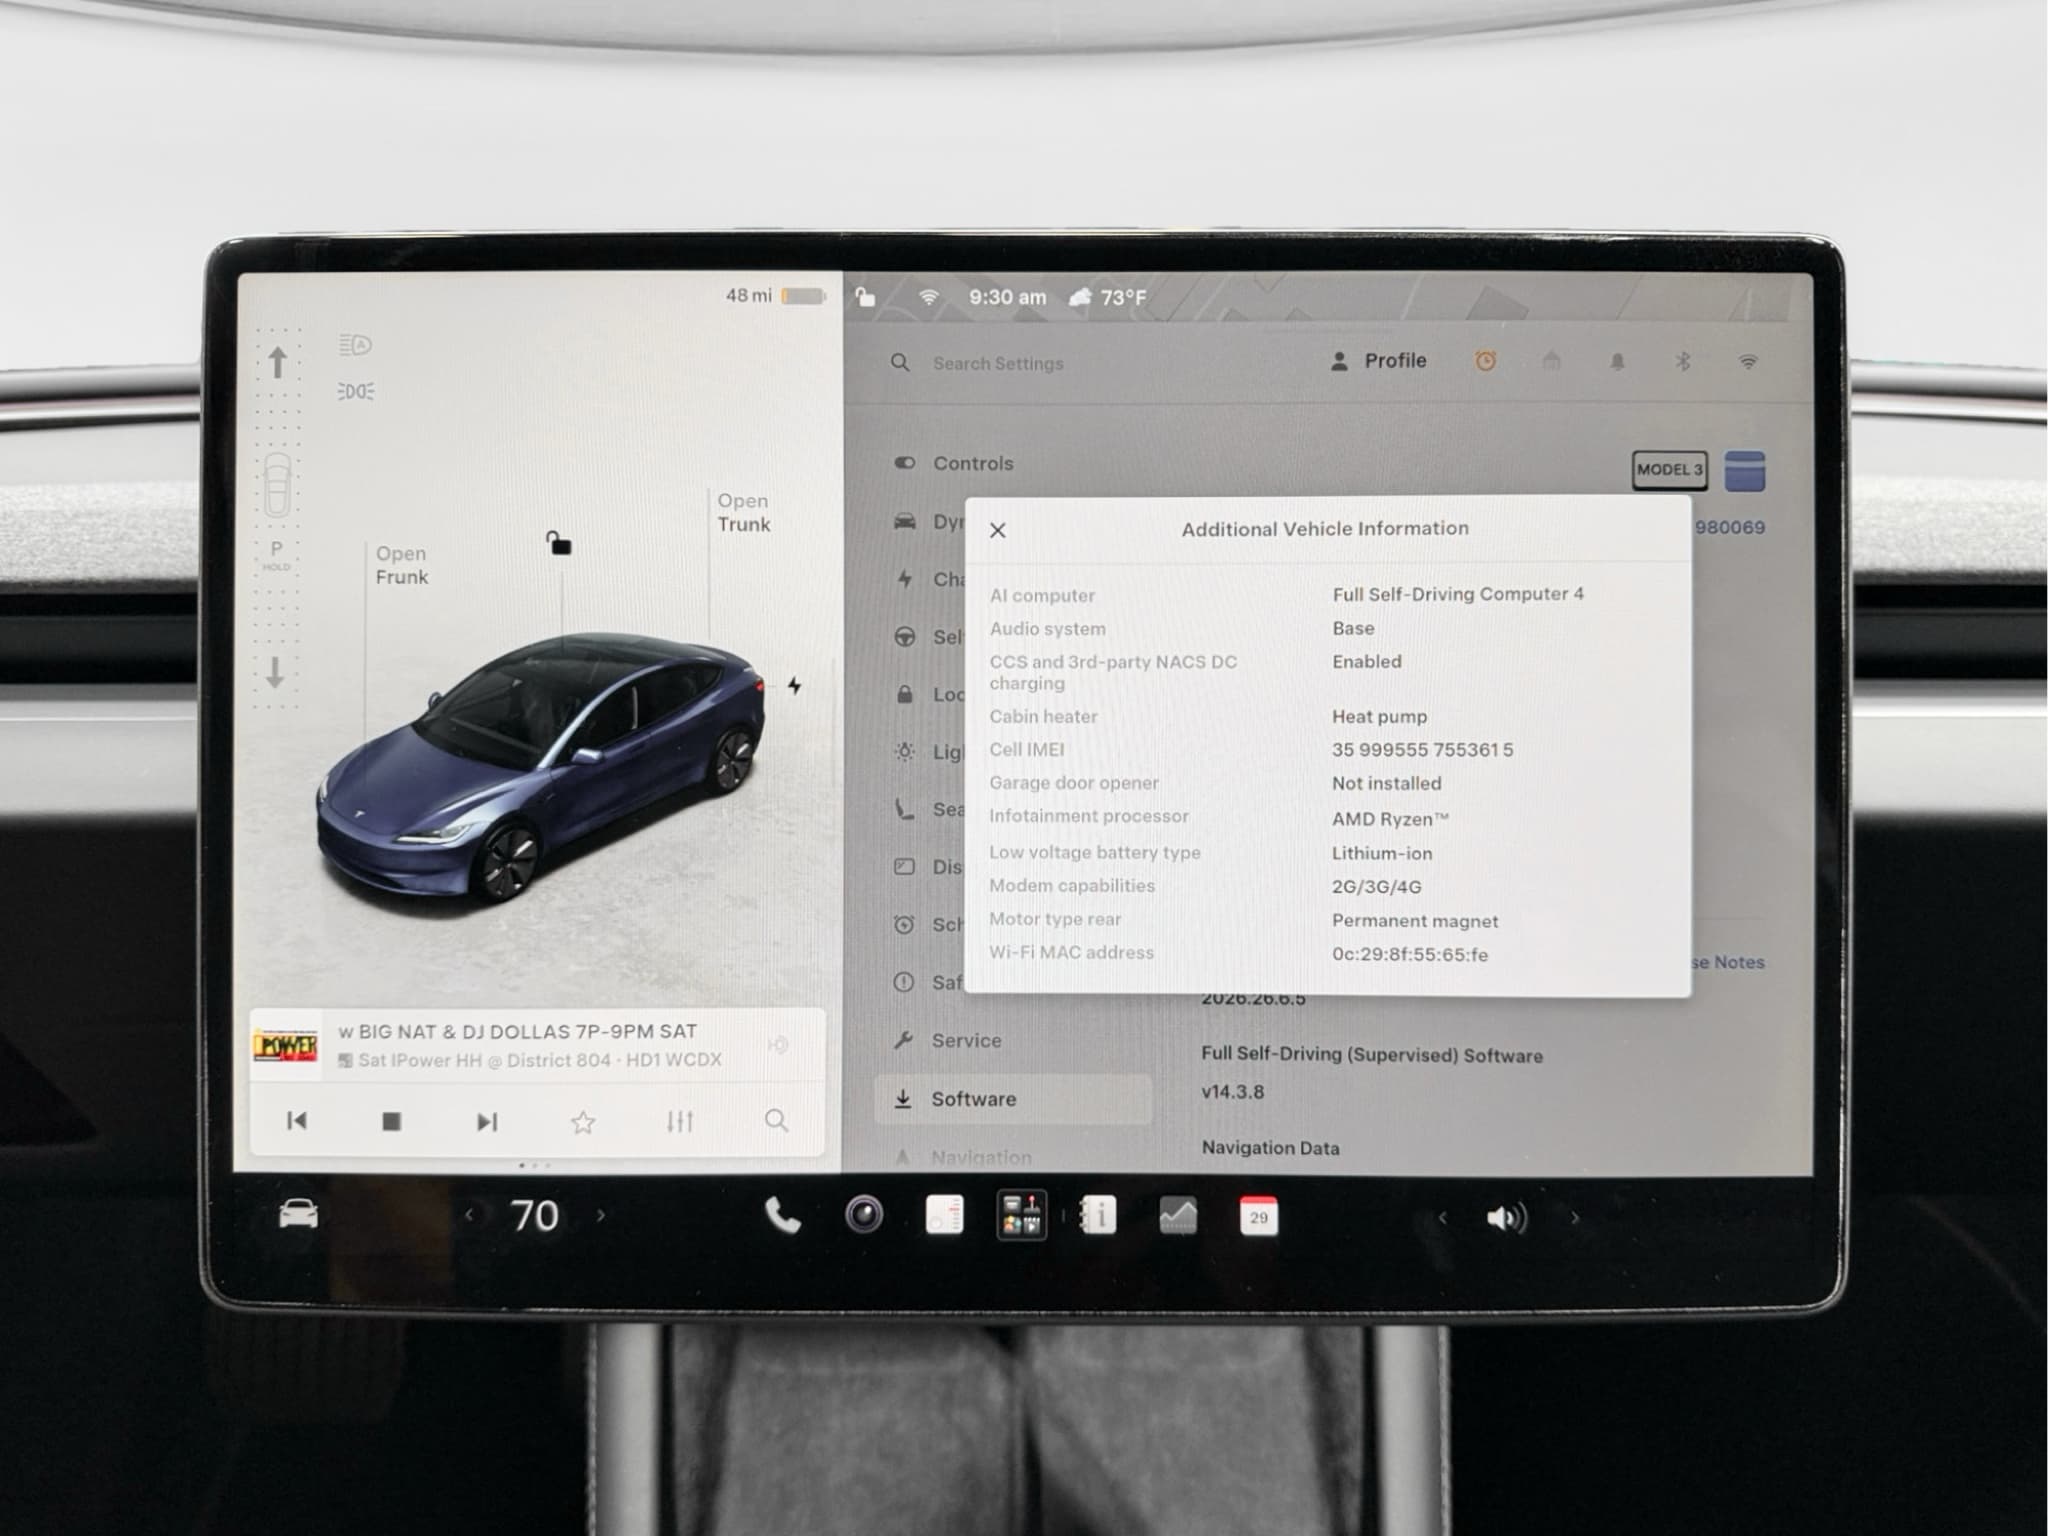Decrease cabin temperature with left arrow
The image size is (2048, 1536).
(469, 1216)
